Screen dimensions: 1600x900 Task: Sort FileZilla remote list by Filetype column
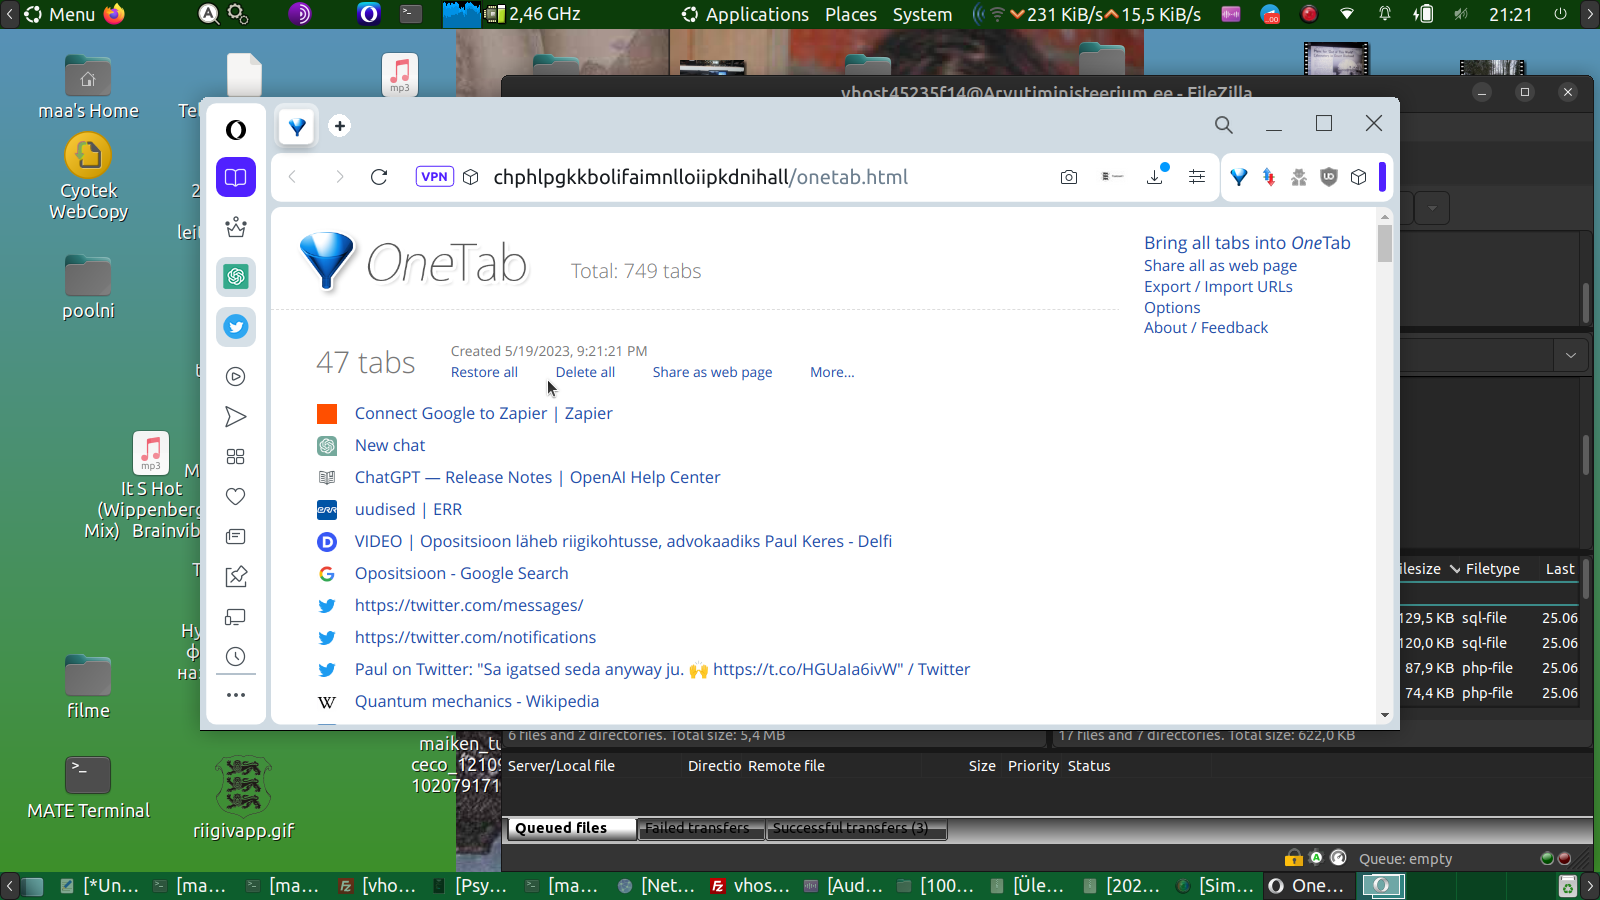[x=1493, y=569]
